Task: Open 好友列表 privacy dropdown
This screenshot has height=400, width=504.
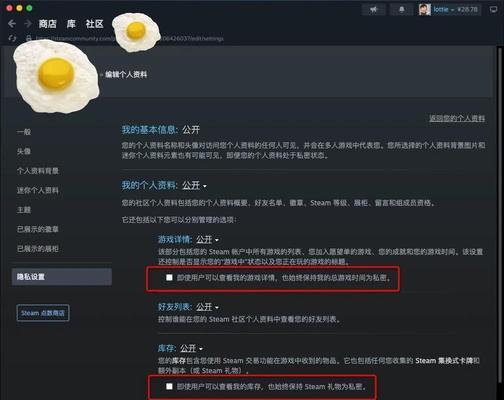Action: (x=207, y=307)
